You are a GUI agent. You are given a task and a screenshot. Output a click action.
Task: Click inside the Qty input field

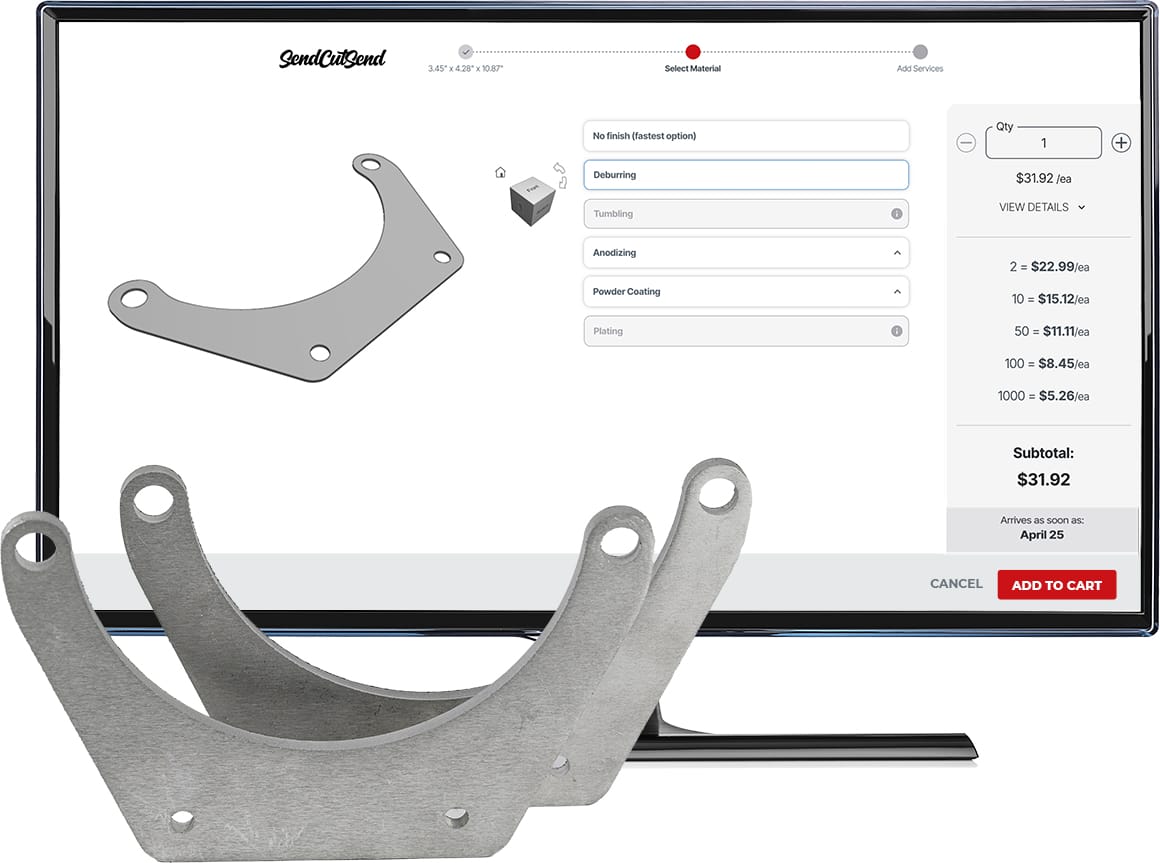click(x=1043, y=143)
